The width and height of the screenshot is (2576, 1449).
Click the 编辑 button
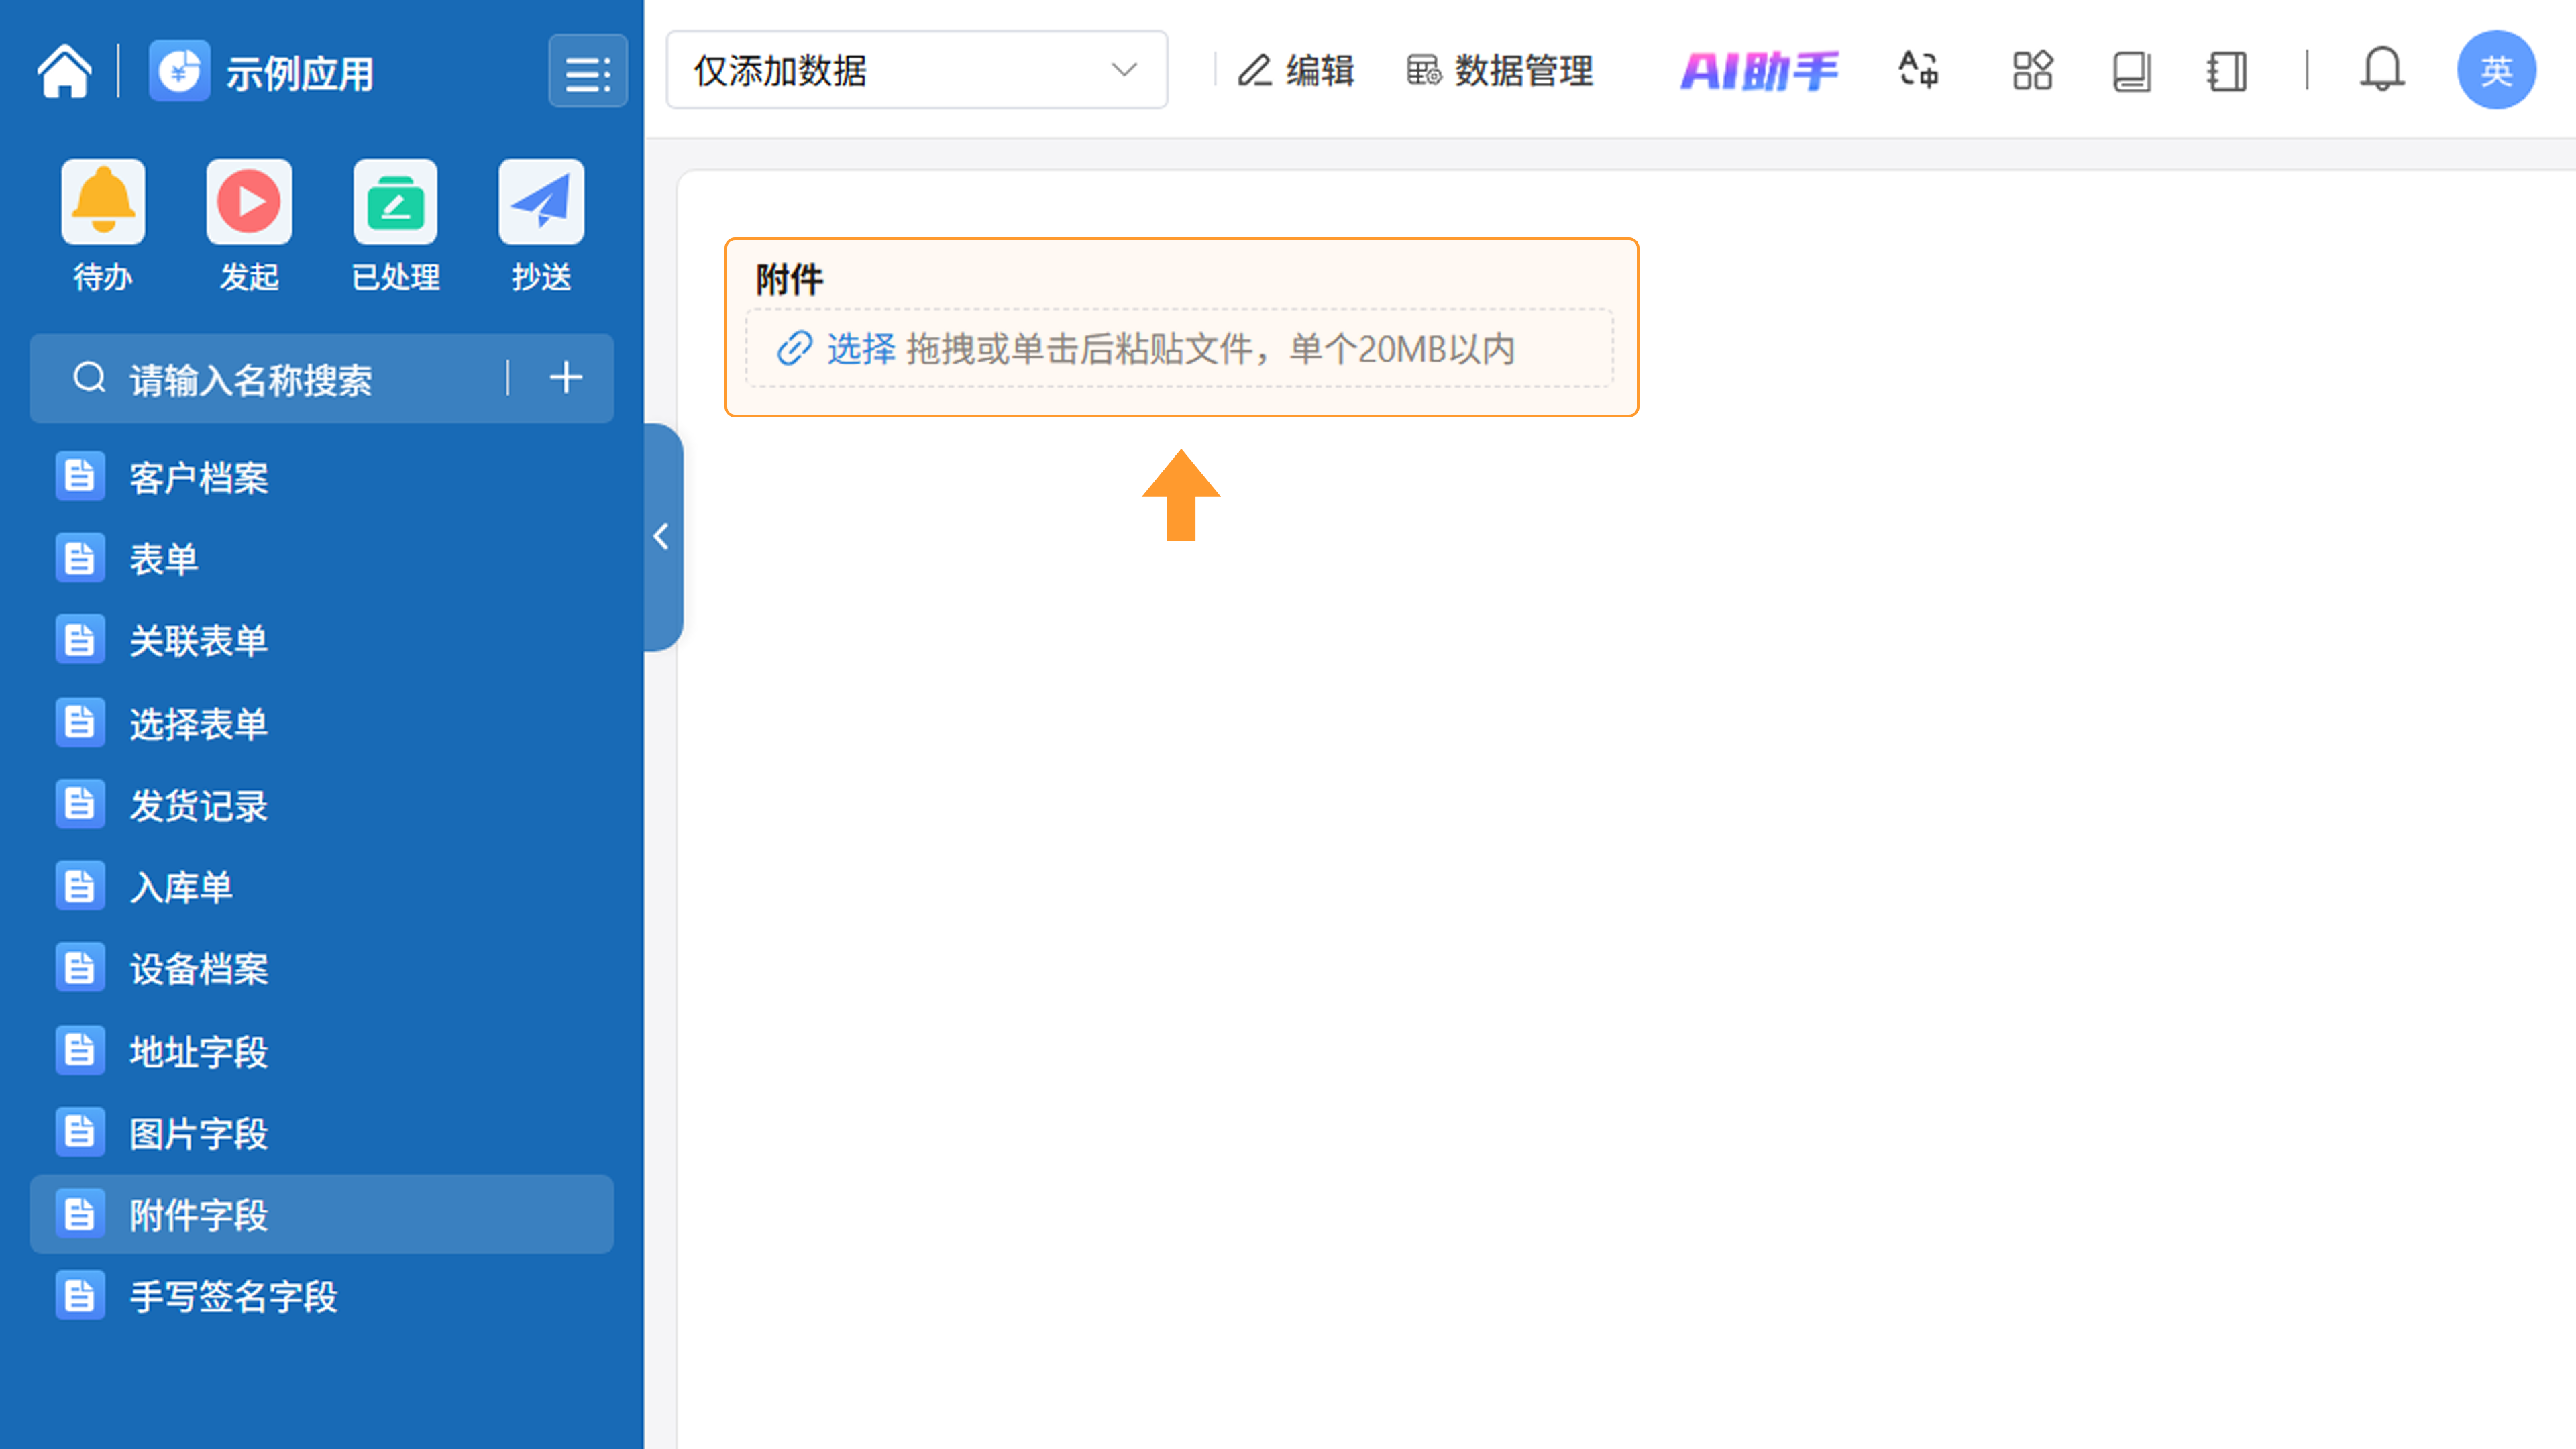pos(1296,71)
